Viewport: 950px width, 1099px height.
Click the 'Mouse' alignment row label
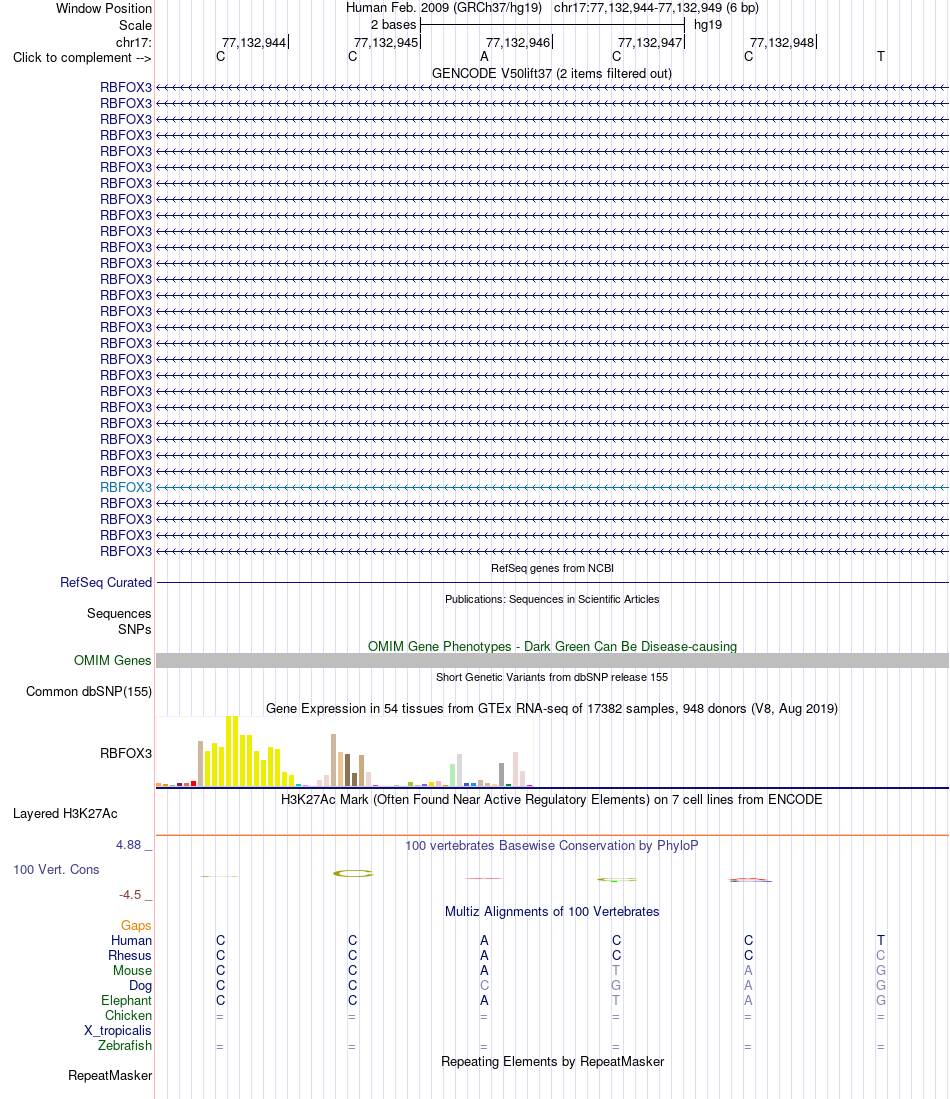coord(133,971)
